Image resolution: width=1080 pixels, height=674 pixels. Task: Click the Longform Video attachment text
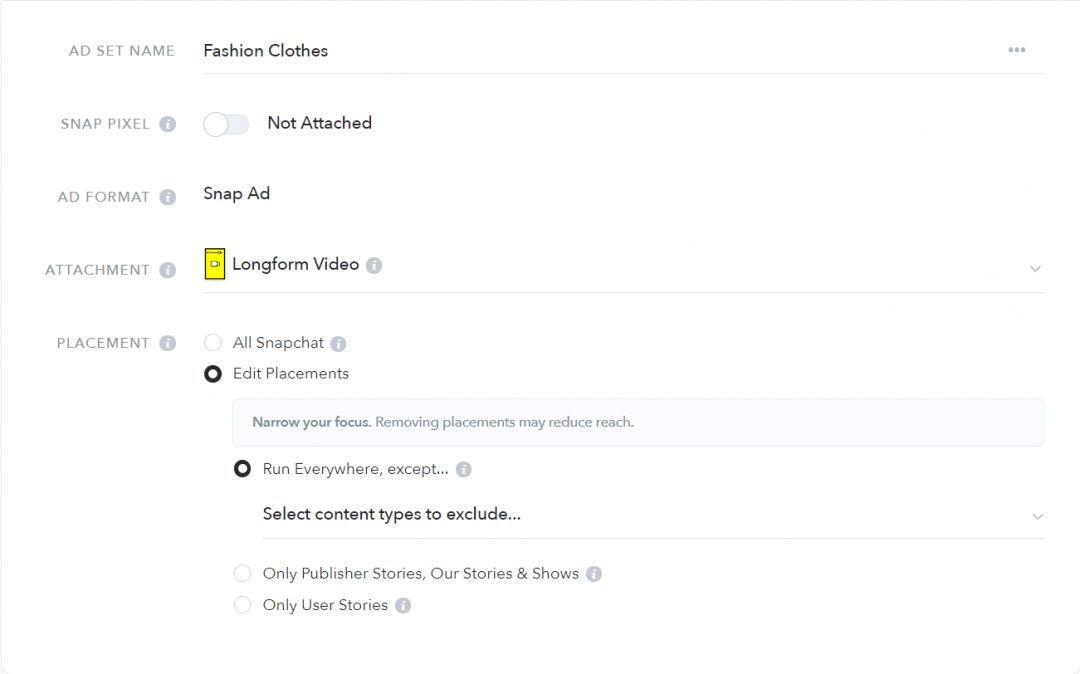pyautogui.click(x=295, y=264)
